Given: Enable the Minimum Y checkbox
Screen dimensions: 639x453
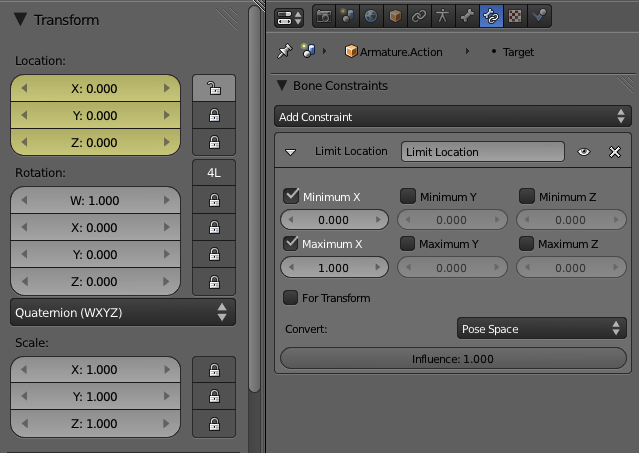Looking at the screenshot, I should pyautogui.click(x=408, y=196).
